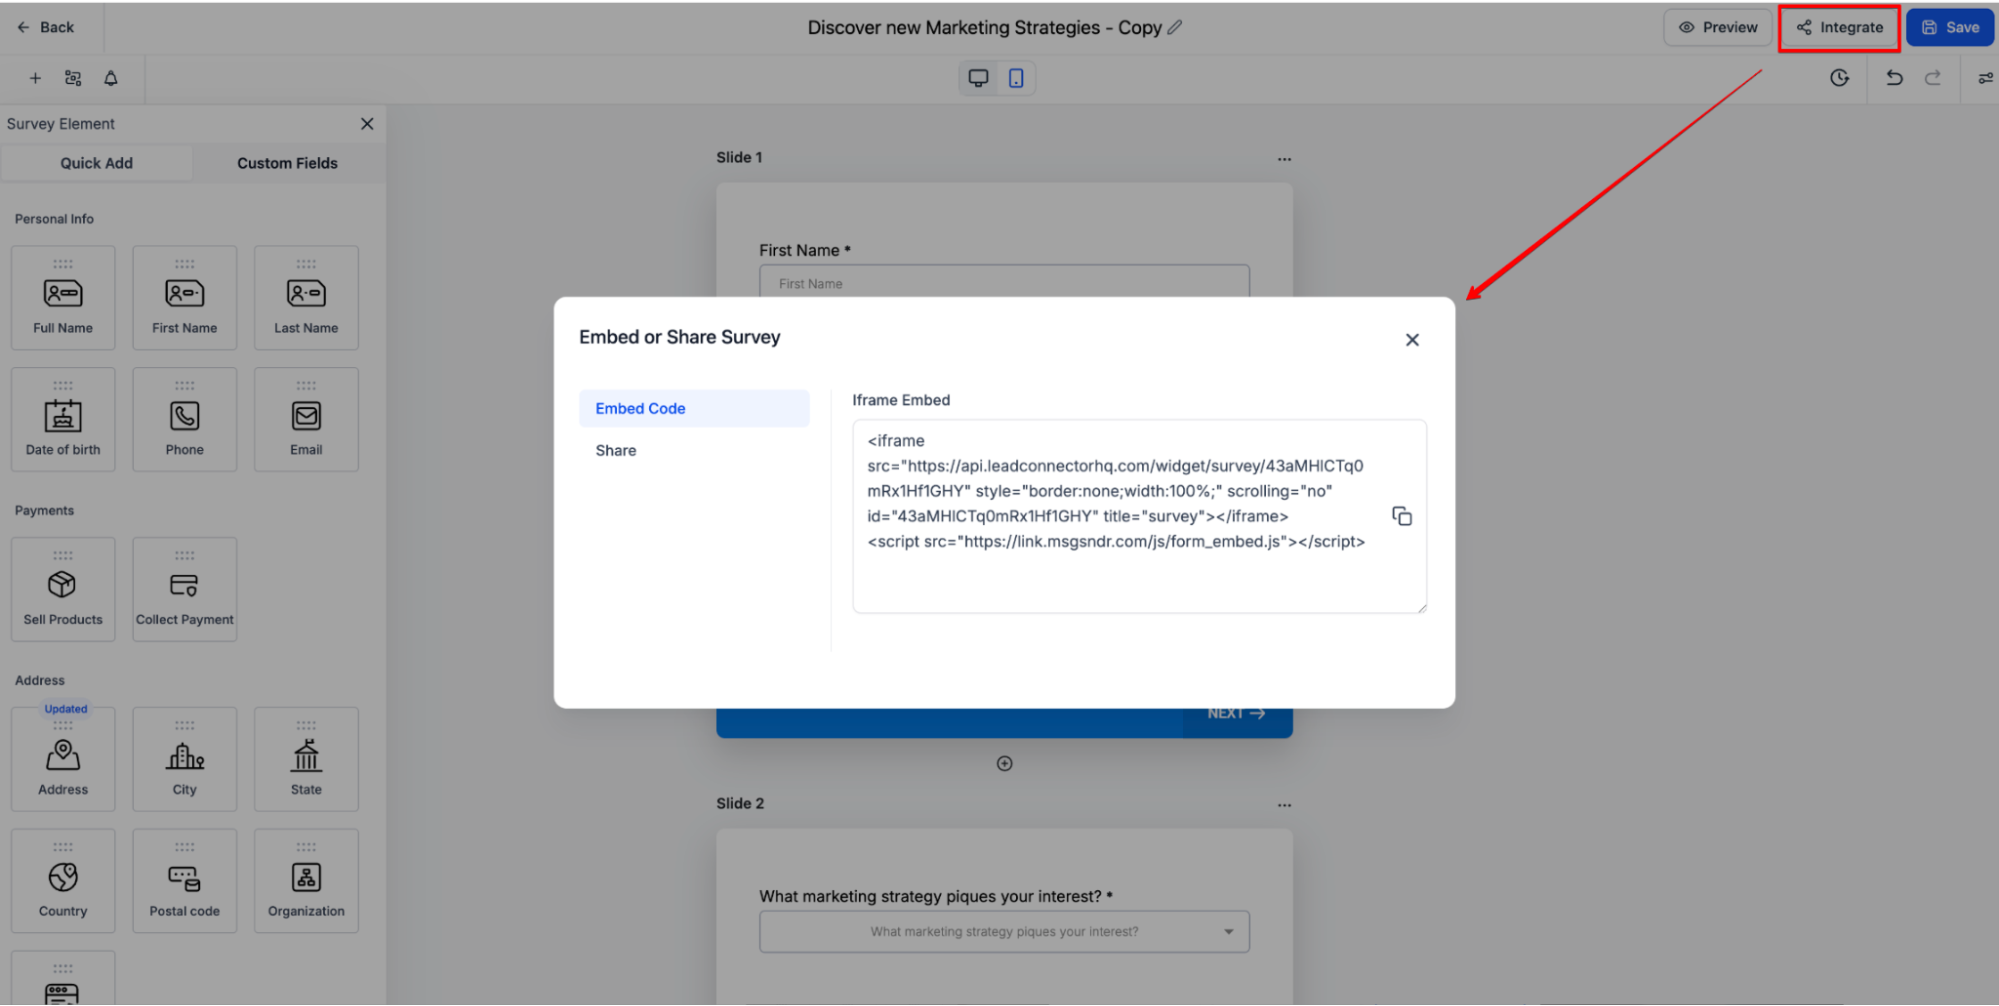Click the plus add element icon

[35, 78]
